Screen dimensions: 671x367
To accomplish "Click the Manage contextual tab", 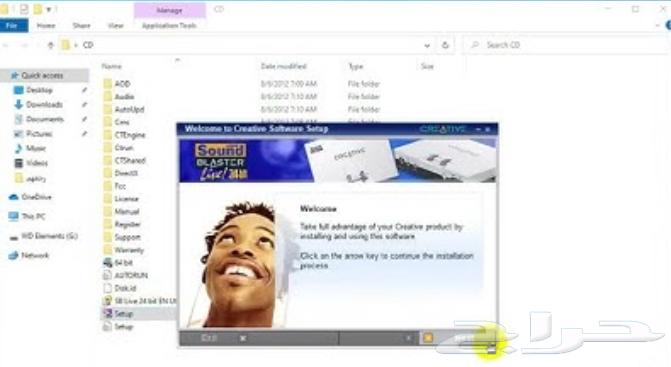I will point(169,10).
